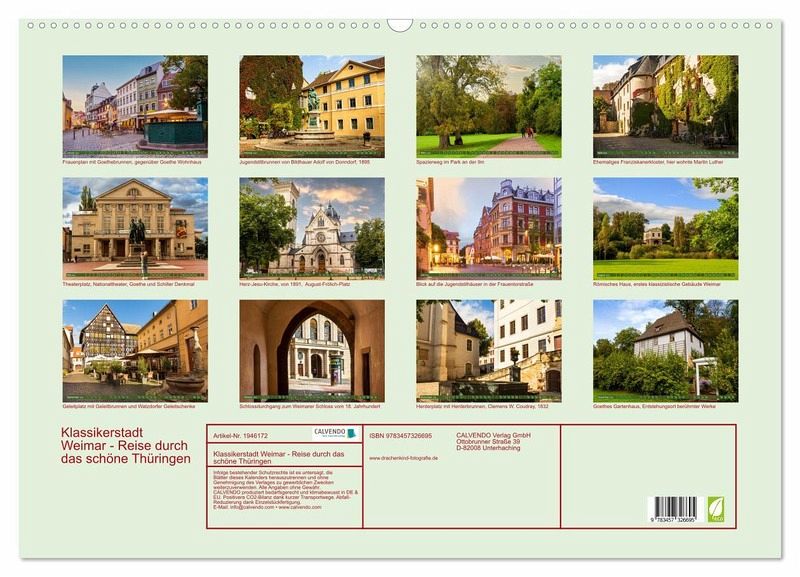800x577 pixels.
Task: Open the Frauentorstraße Jugendstilhäuser photo
Action: pyautogui.click(x=488, y=228)
